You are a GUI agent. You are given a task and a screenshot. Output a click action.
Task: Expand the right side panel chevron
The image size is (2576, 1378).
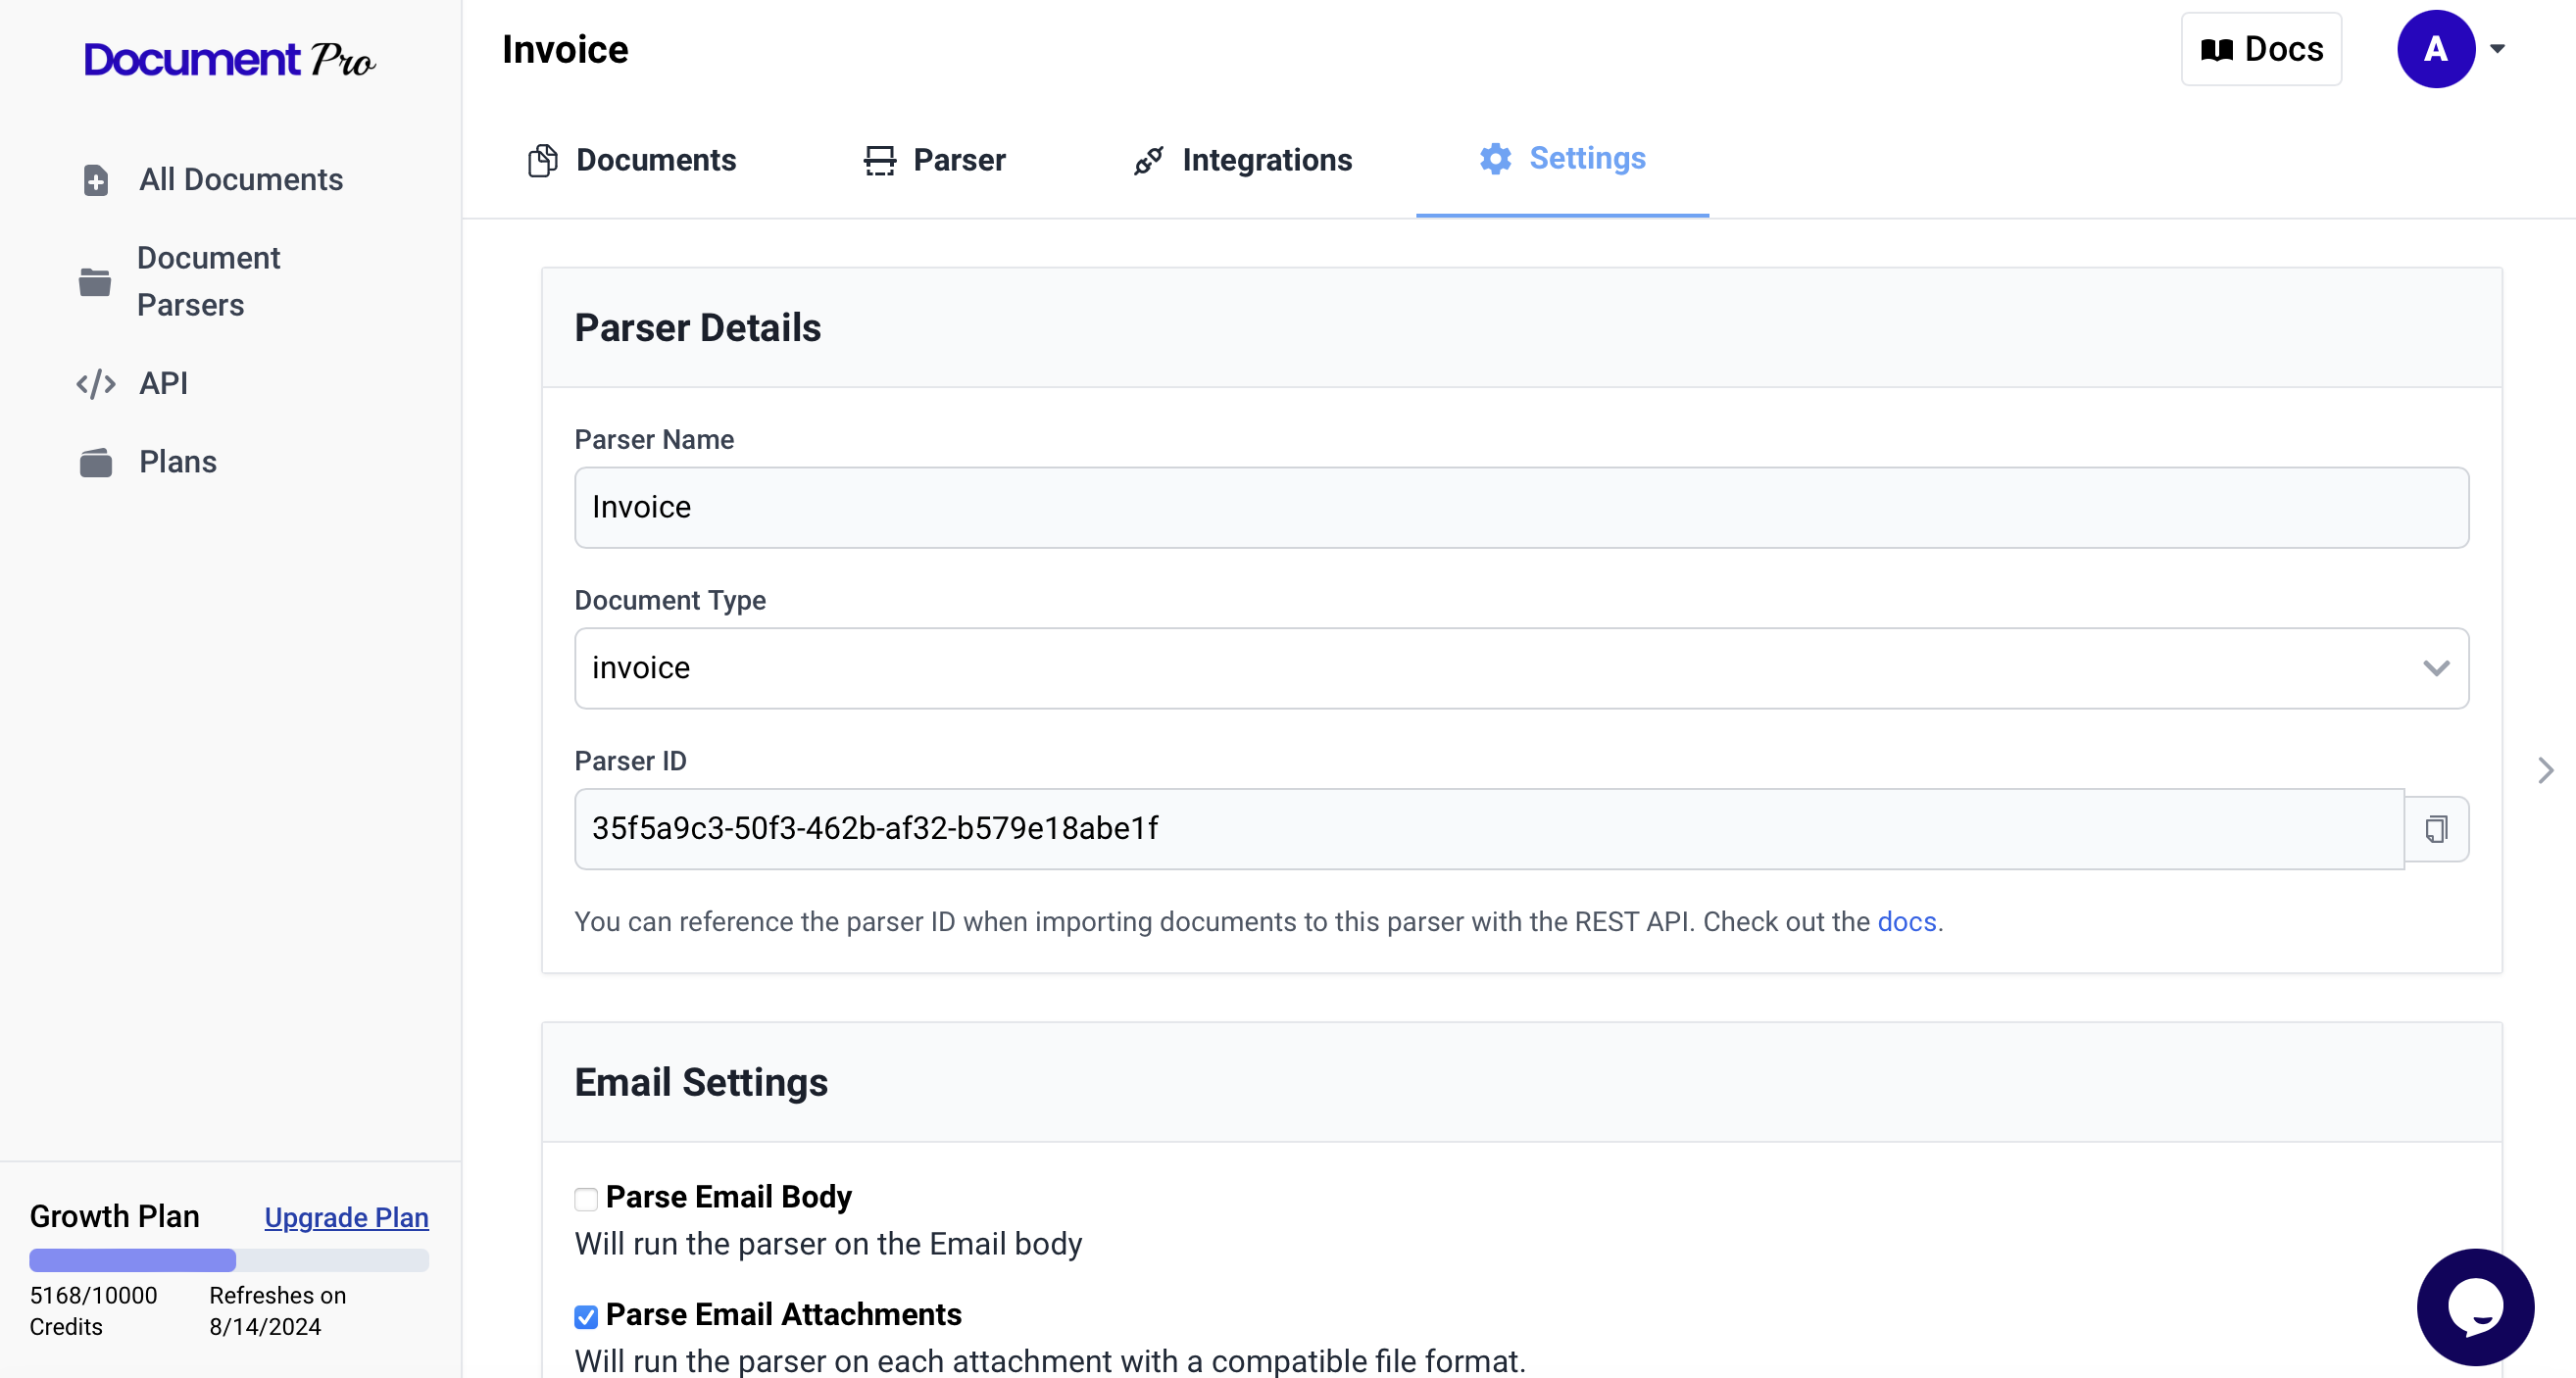[x=2545, y=770]
